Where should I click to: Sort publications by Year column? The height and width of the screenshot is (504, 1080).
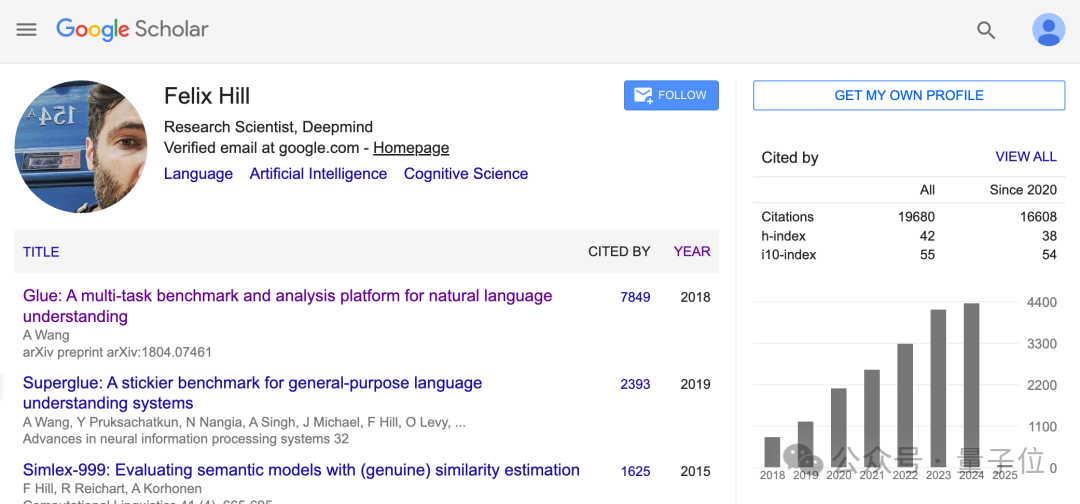692,252
